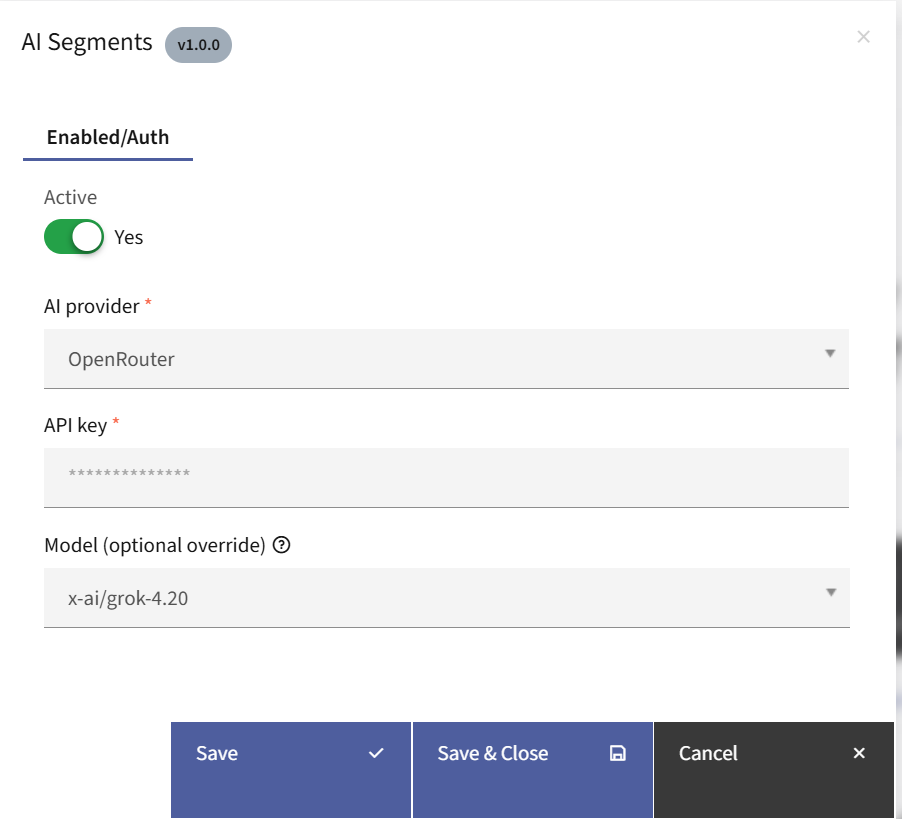Toggle the Active switch off
The width and height of the screenshot is (902, 819).
[x=74, y=237]
